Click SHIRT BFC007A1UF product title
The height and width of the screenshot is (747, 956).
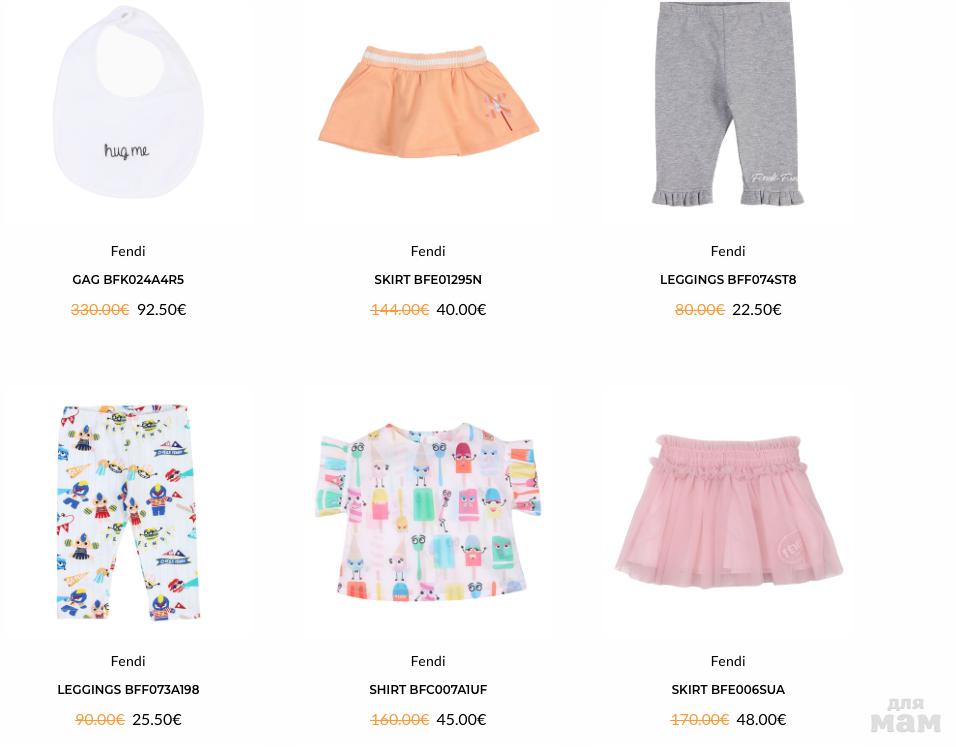[428, 690]
